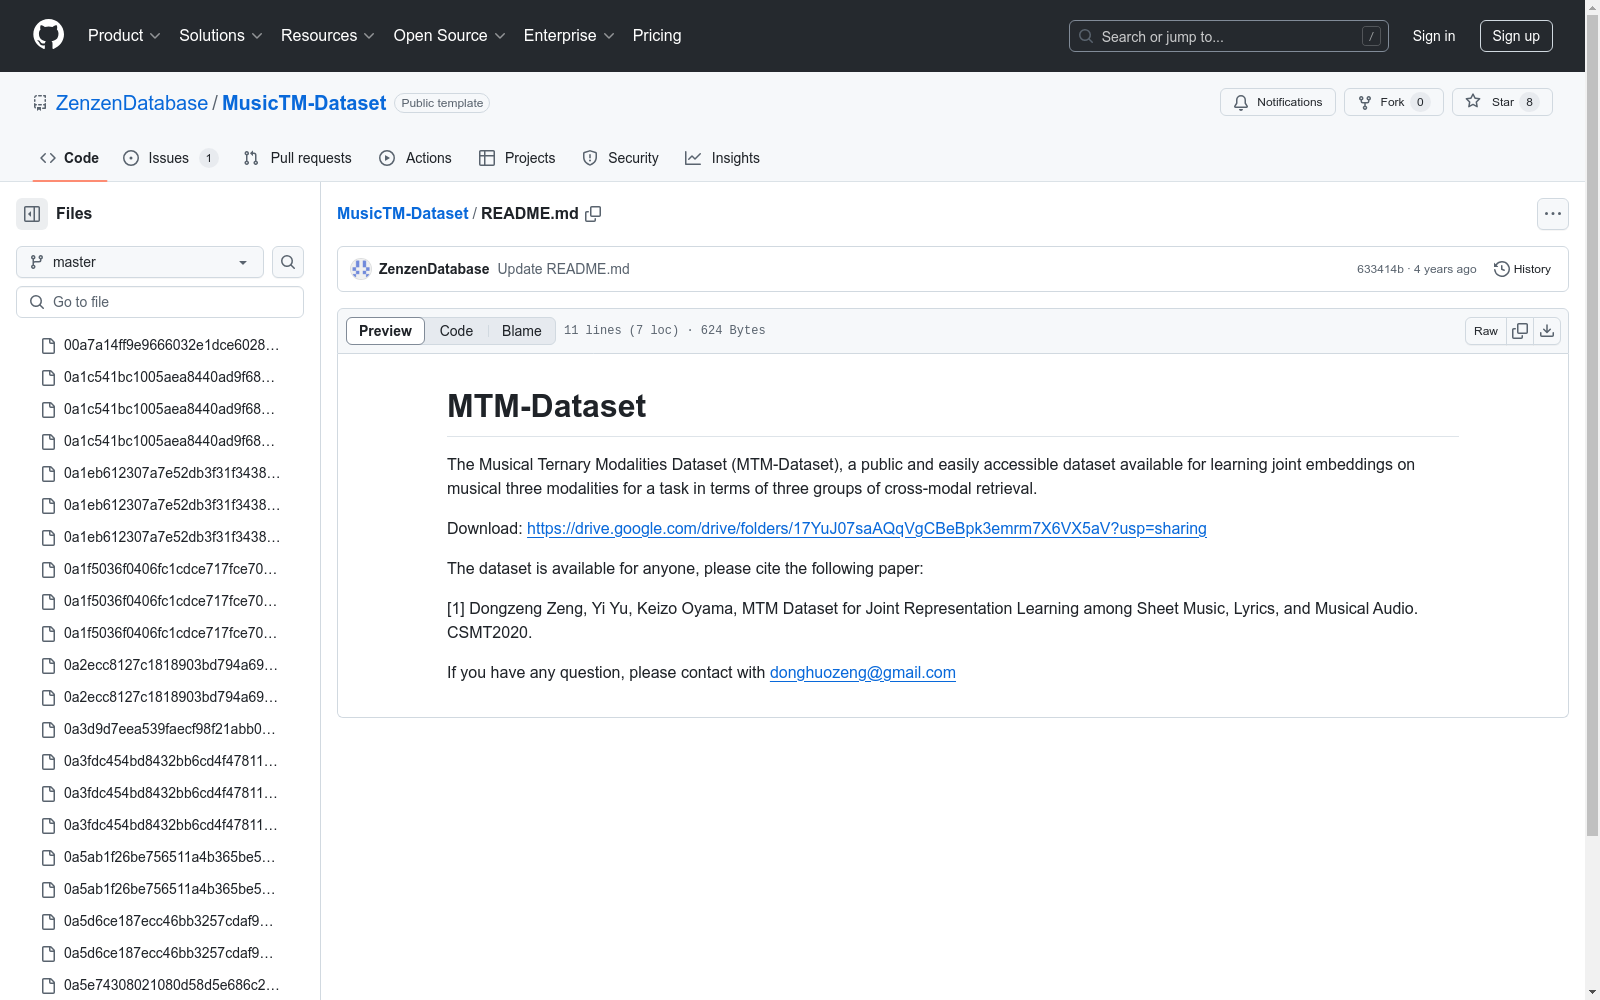Copy raw file contents icon

pos(1520,331)
